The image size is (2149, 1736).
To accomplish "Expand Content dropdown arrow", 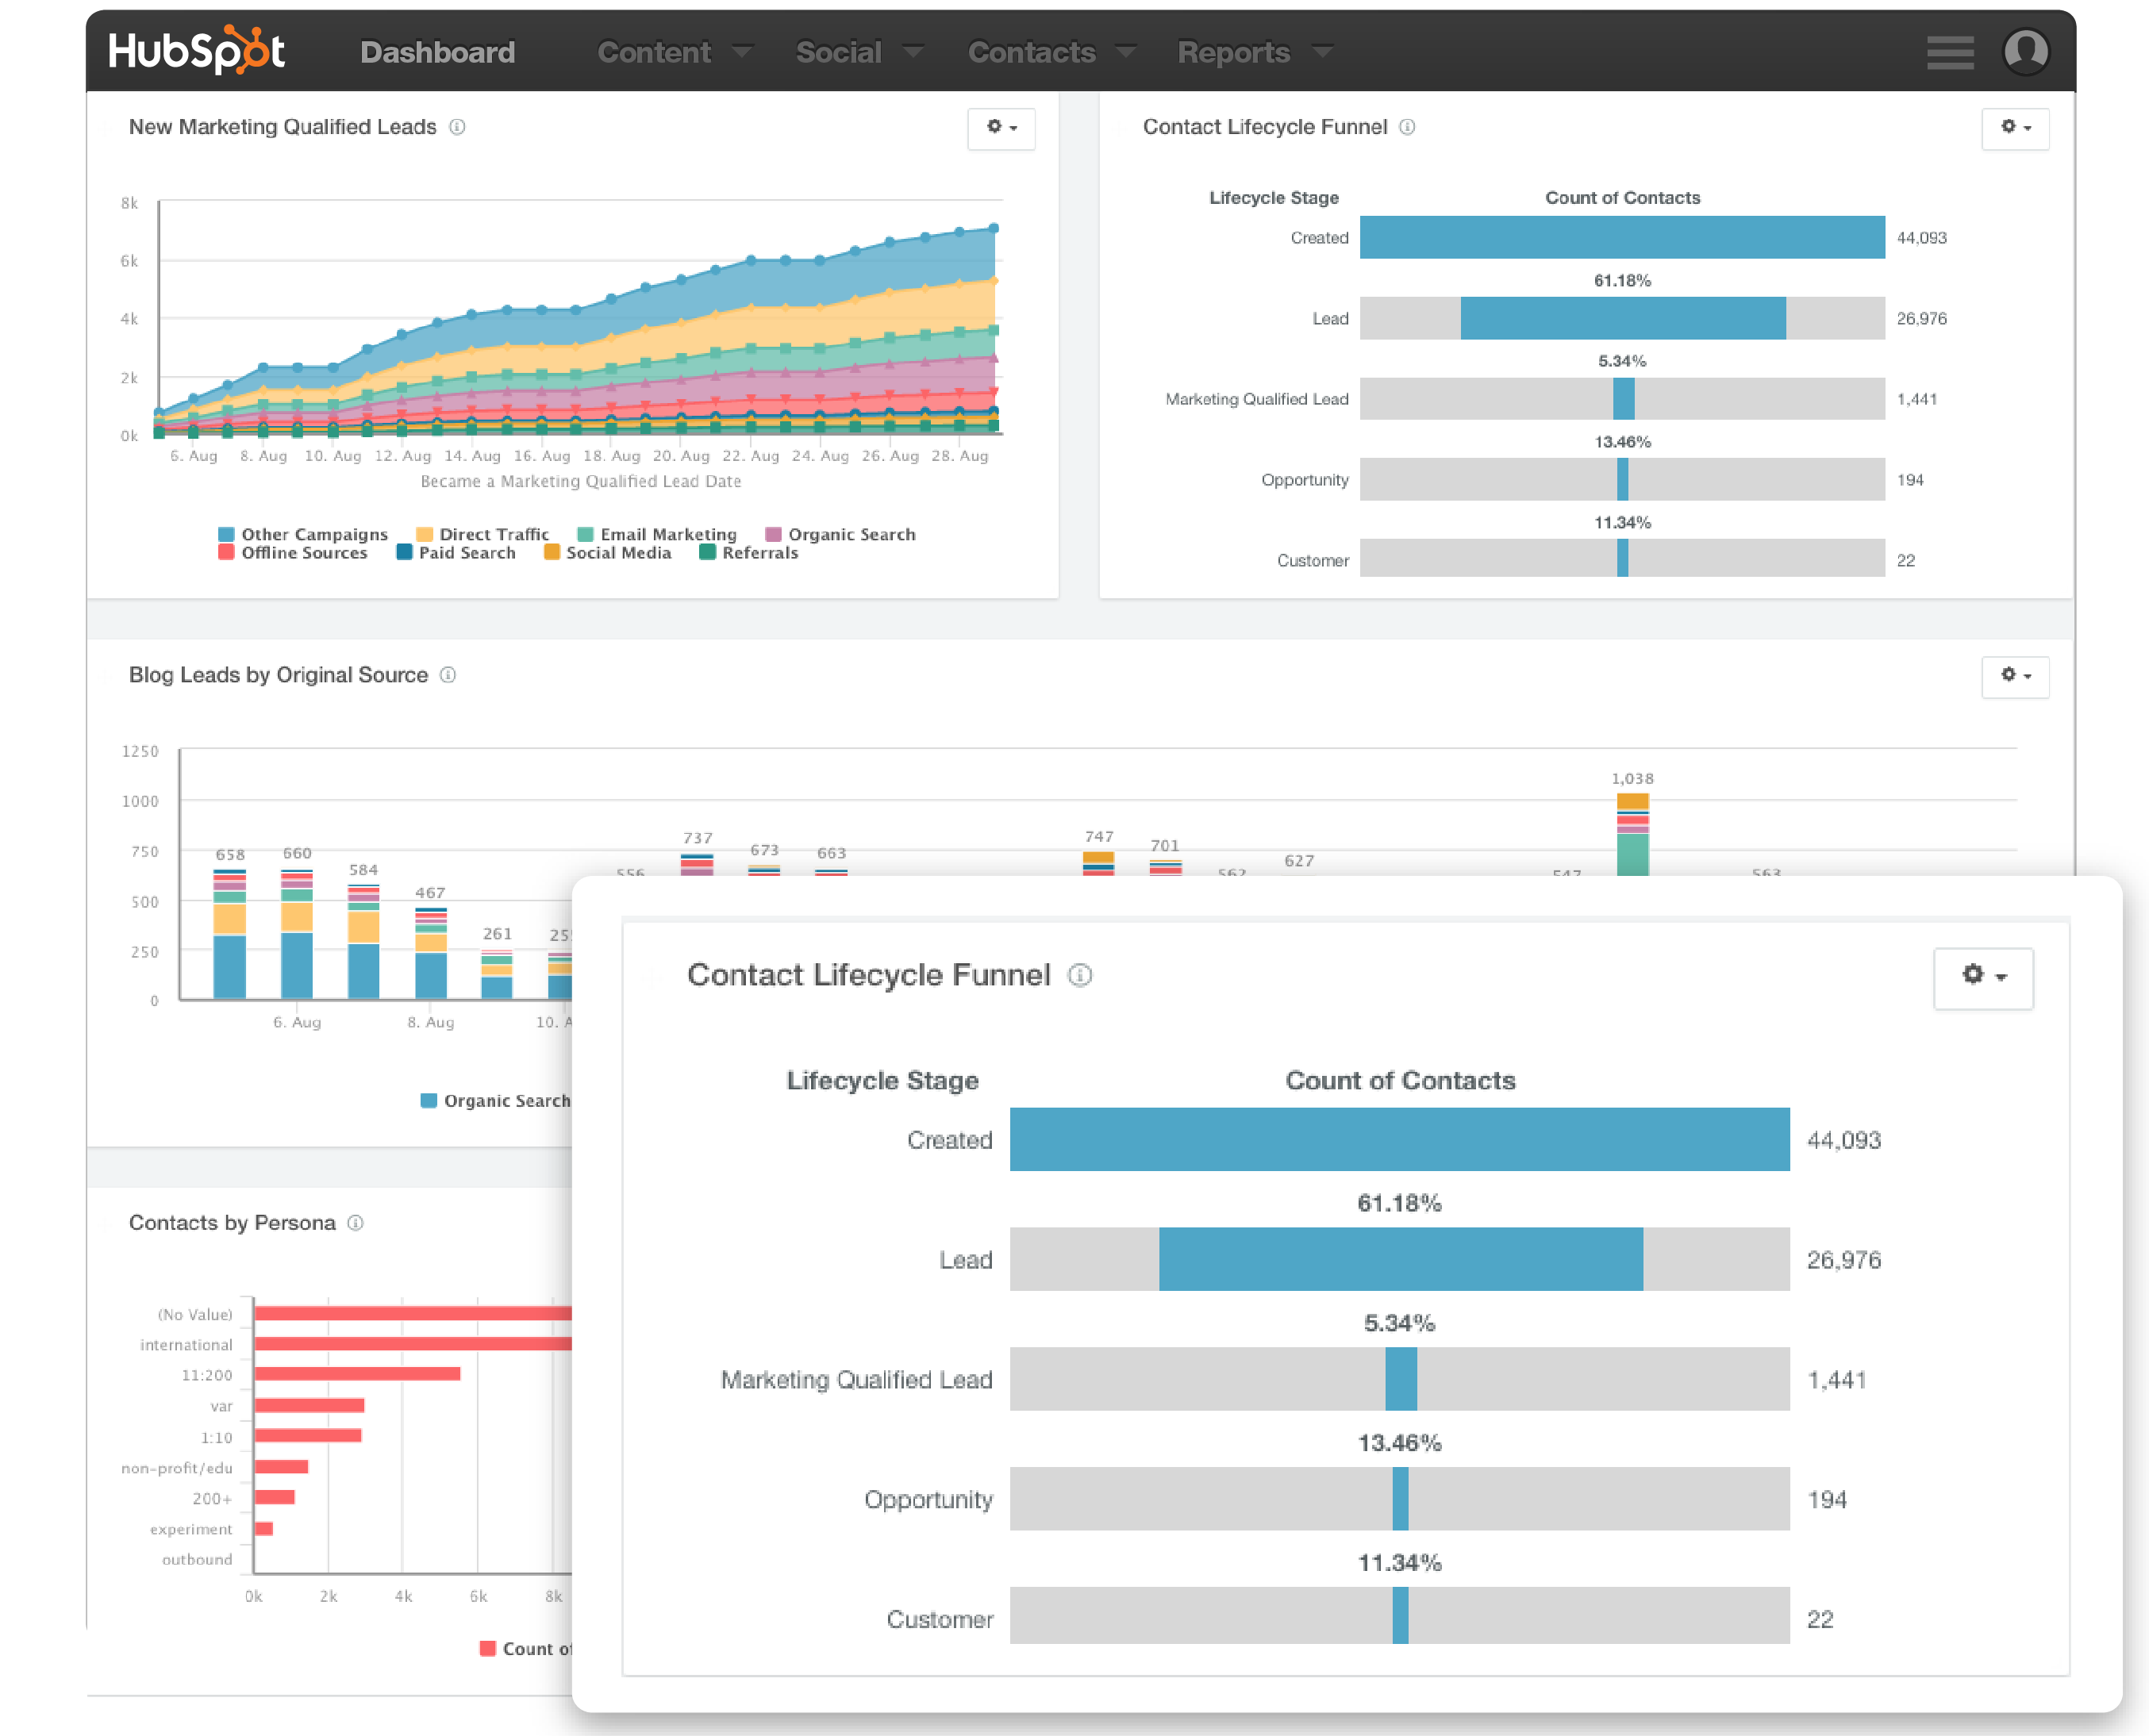I will click(x=742, y=51).
